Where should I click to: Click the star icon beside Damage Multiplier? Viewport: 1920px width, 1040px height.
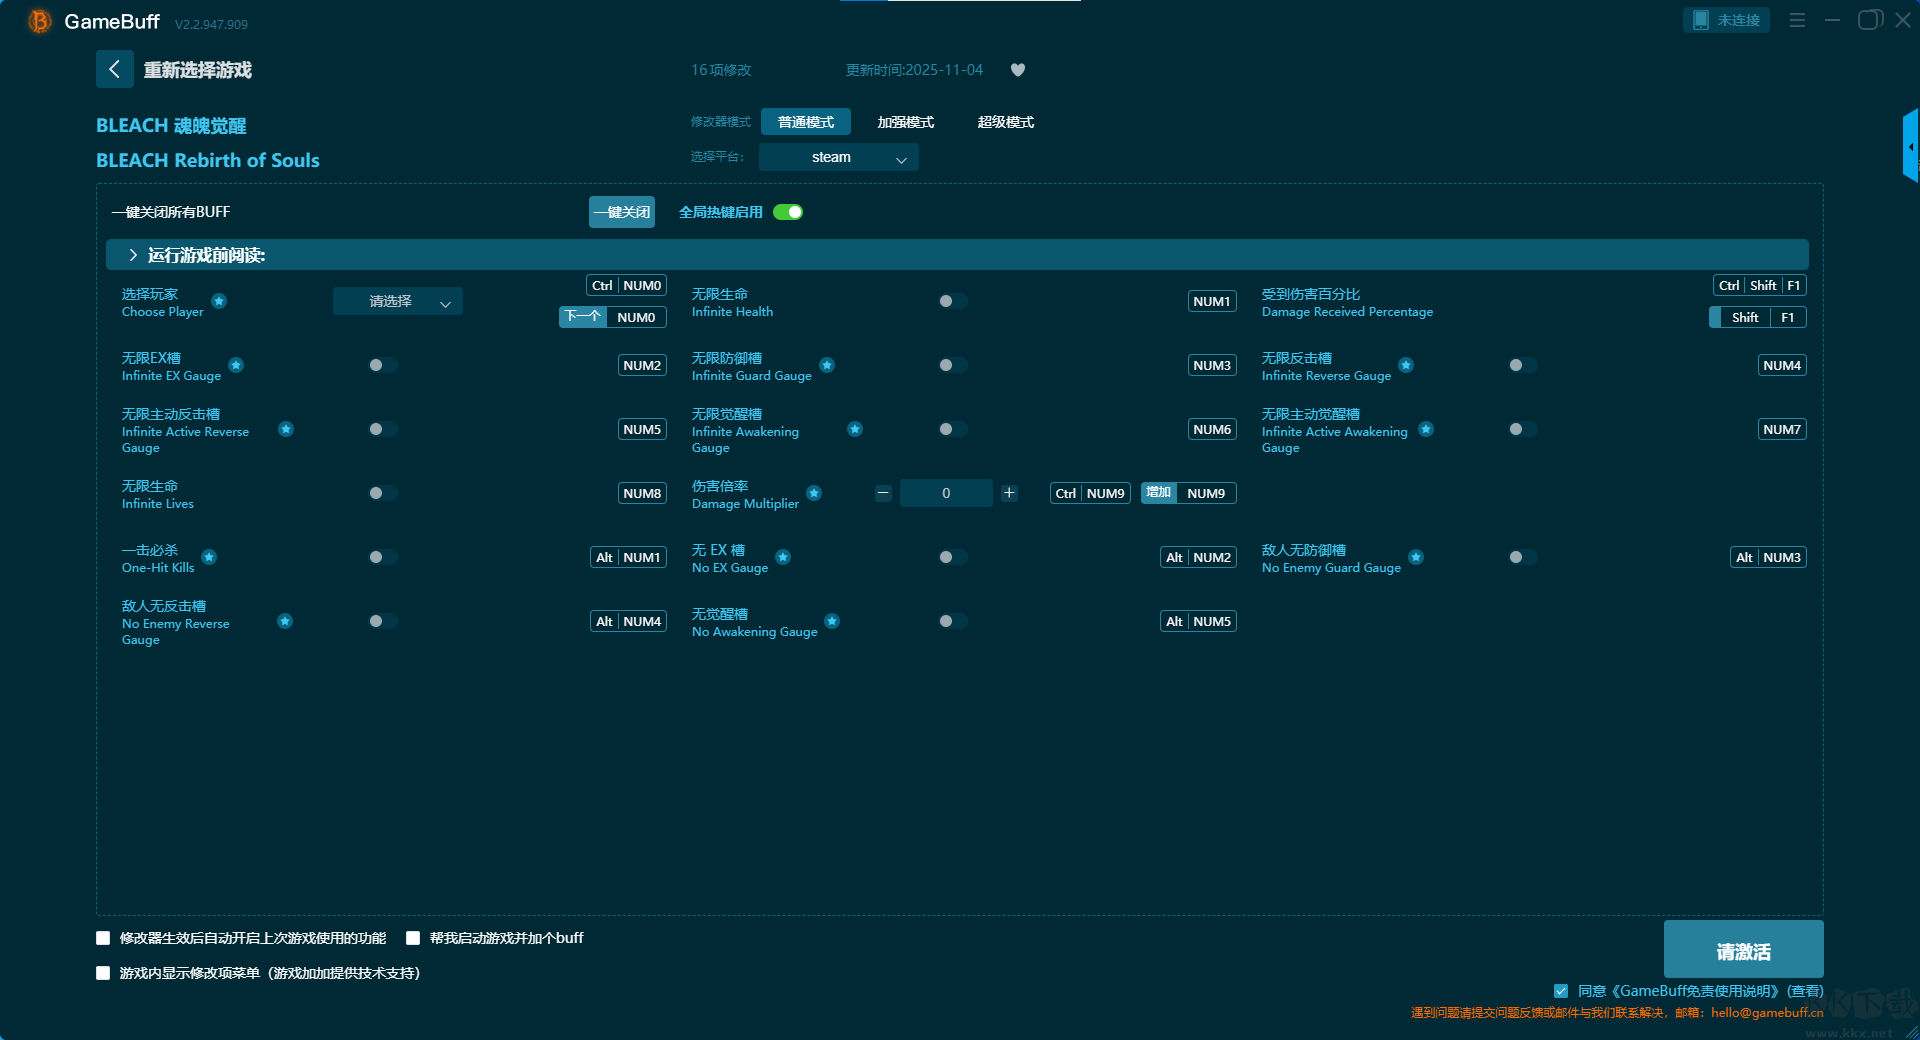(814, 493)
